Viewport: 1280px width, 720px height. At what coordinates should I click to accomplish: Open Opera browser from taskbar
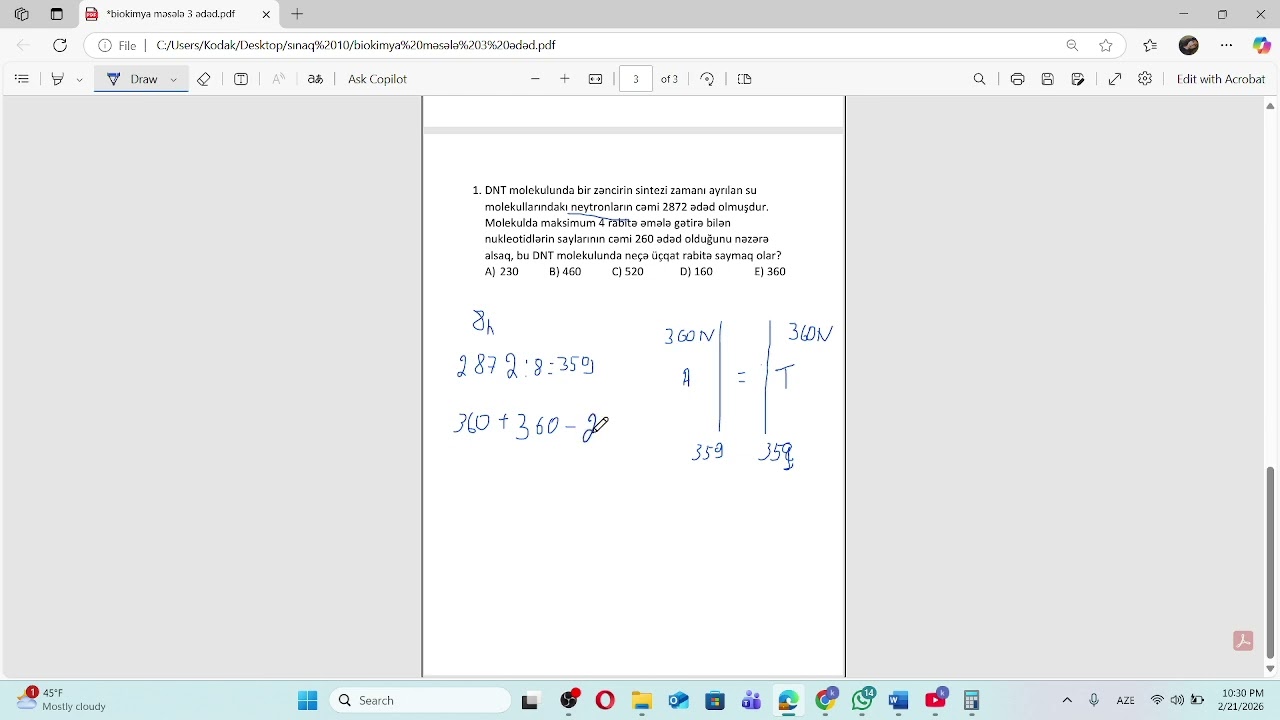click(x=605, y=701)
